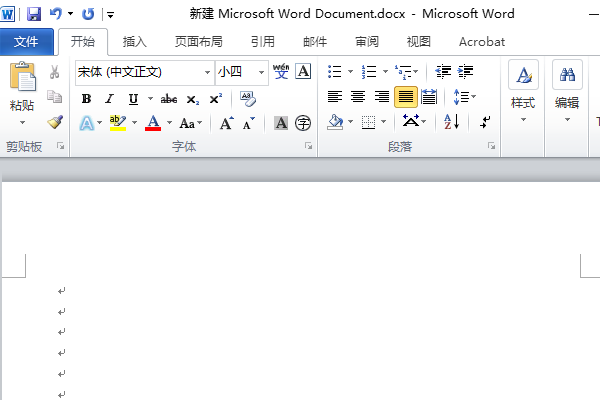Grow font size with large A
The image size is (600, 400).
tap(227, 123)
